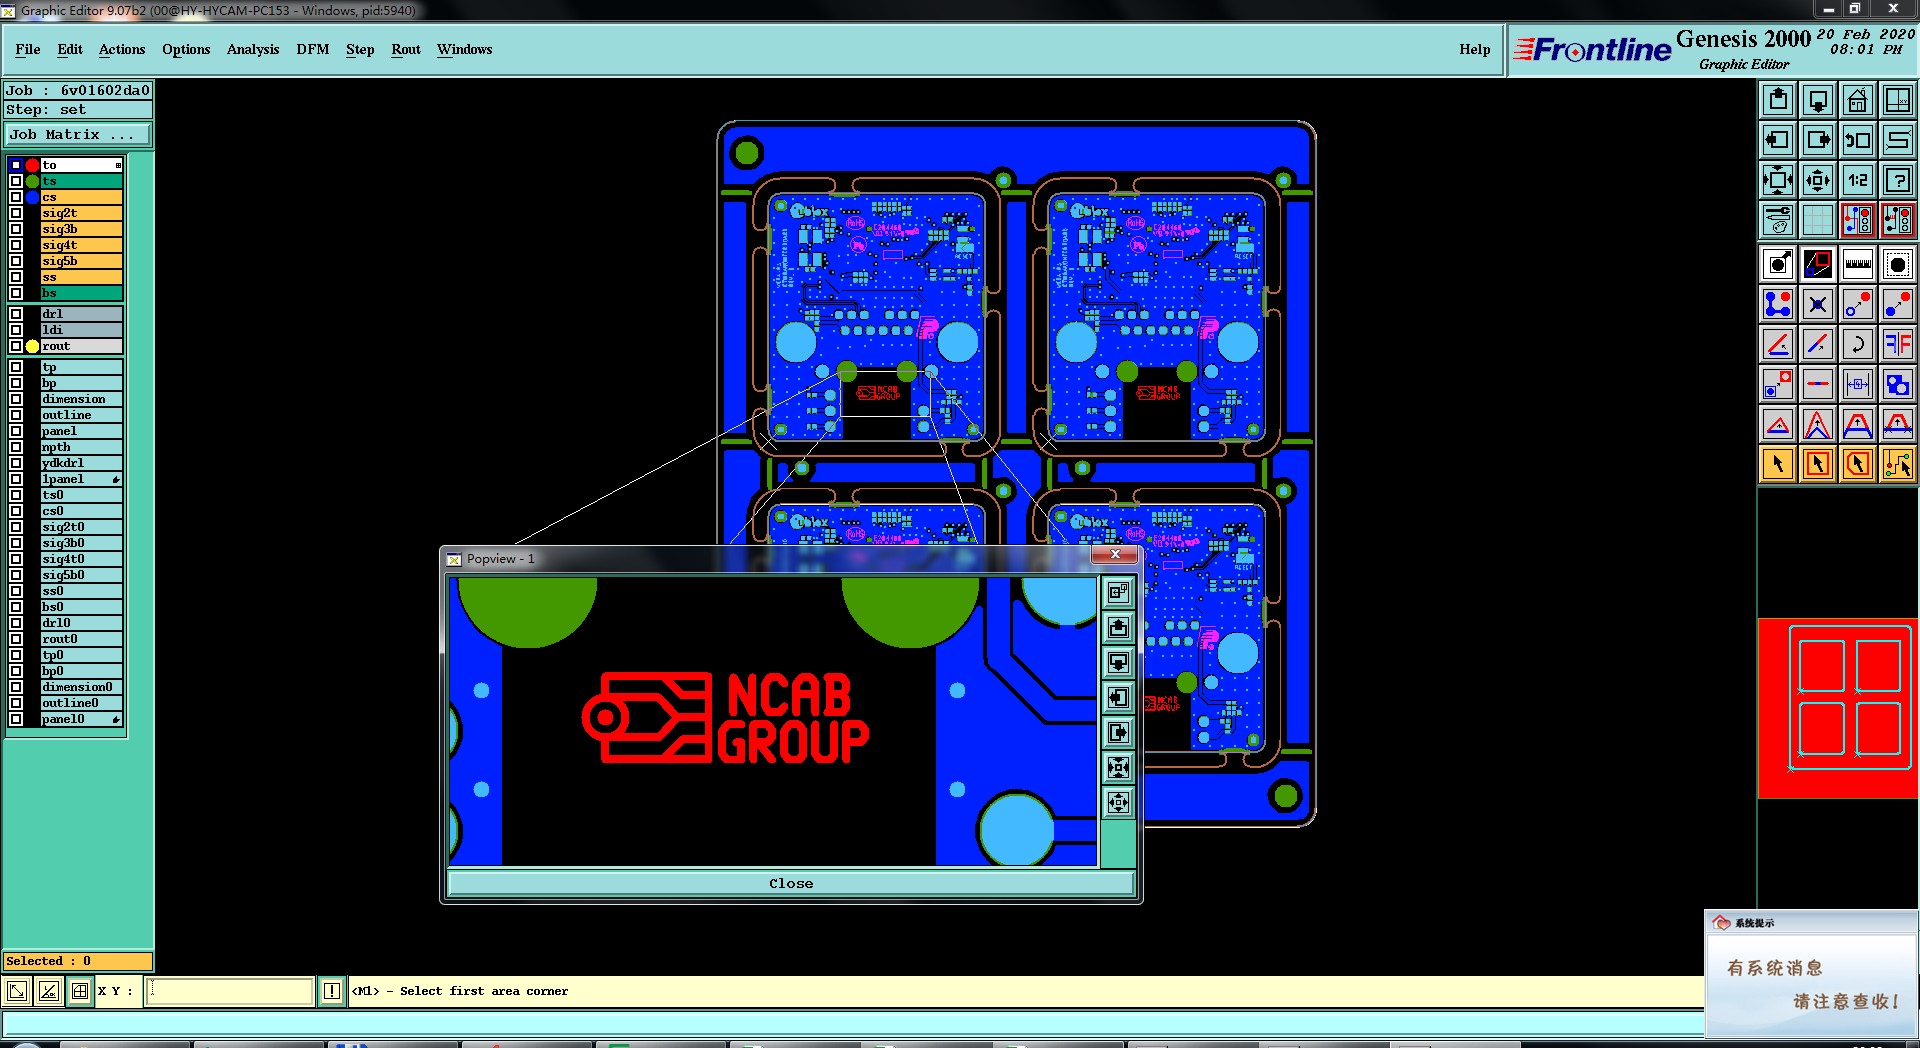Open the Actions menu
The width and height of the screenshot is (1920, 1048).
point(122,49)
